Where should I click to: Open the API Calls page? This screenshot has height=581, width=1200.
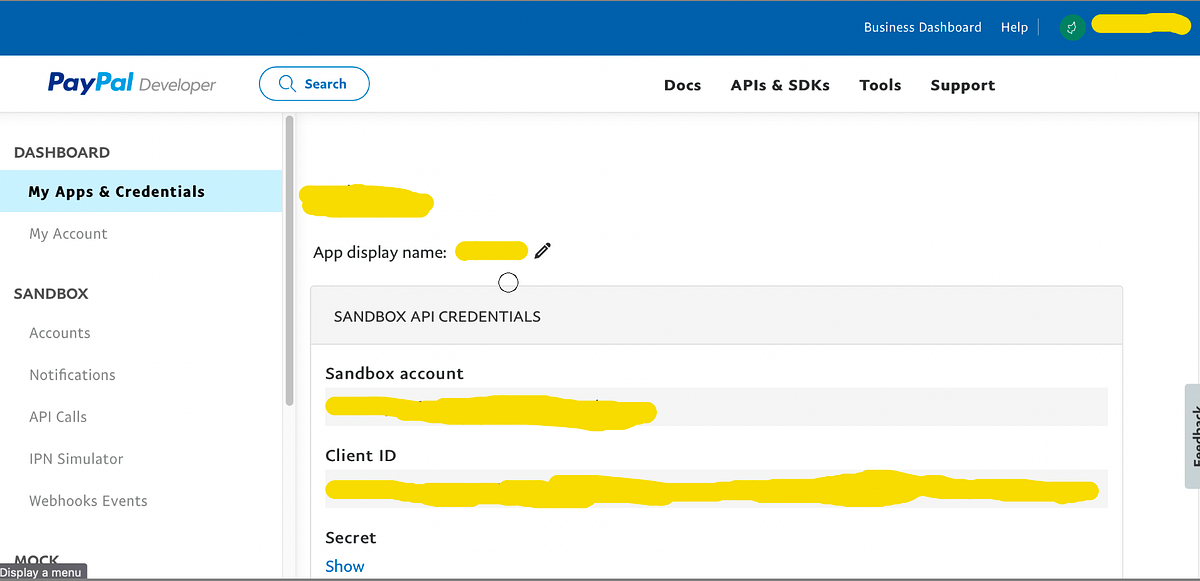(x=57, y=416)
